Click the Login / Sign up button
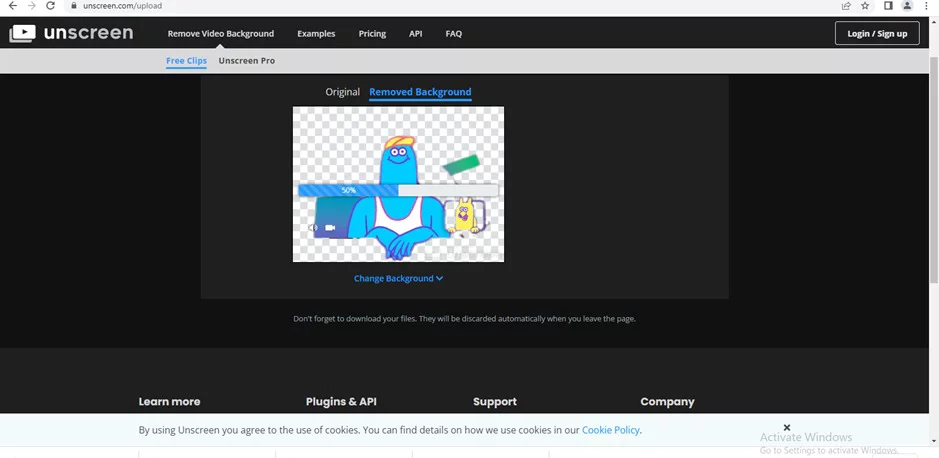This screenshot has width=939, height=458. 877,34
